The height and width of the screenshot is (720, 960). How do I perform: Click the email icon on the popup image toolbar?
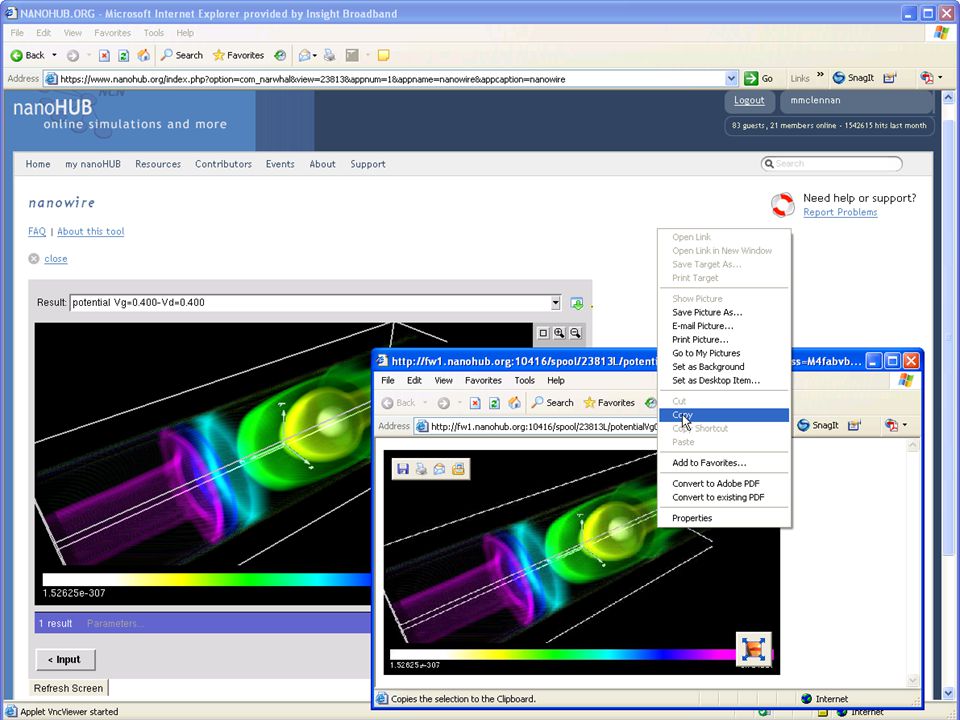coord(440,469)
